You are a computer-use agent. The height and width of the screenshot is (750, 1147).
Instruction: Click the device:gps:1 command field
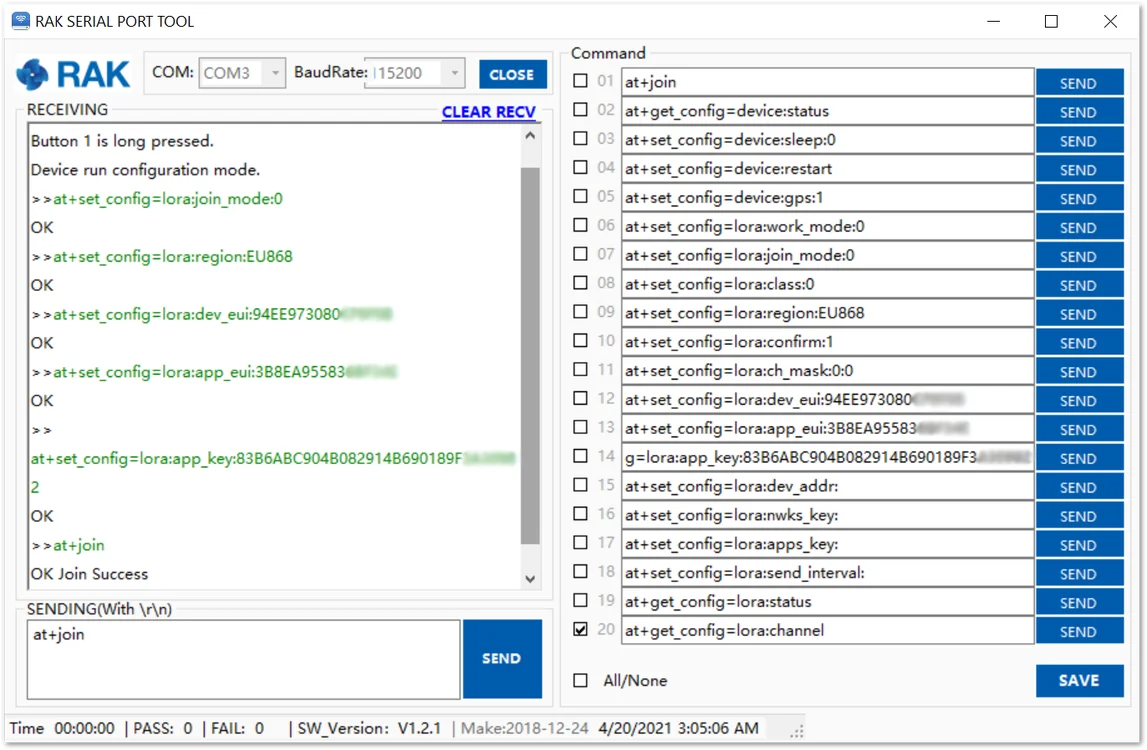tap(827, 198)
